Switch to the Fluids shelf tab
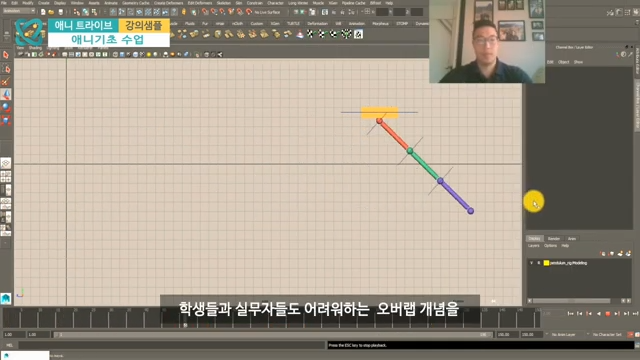 [x=190, y=24]
